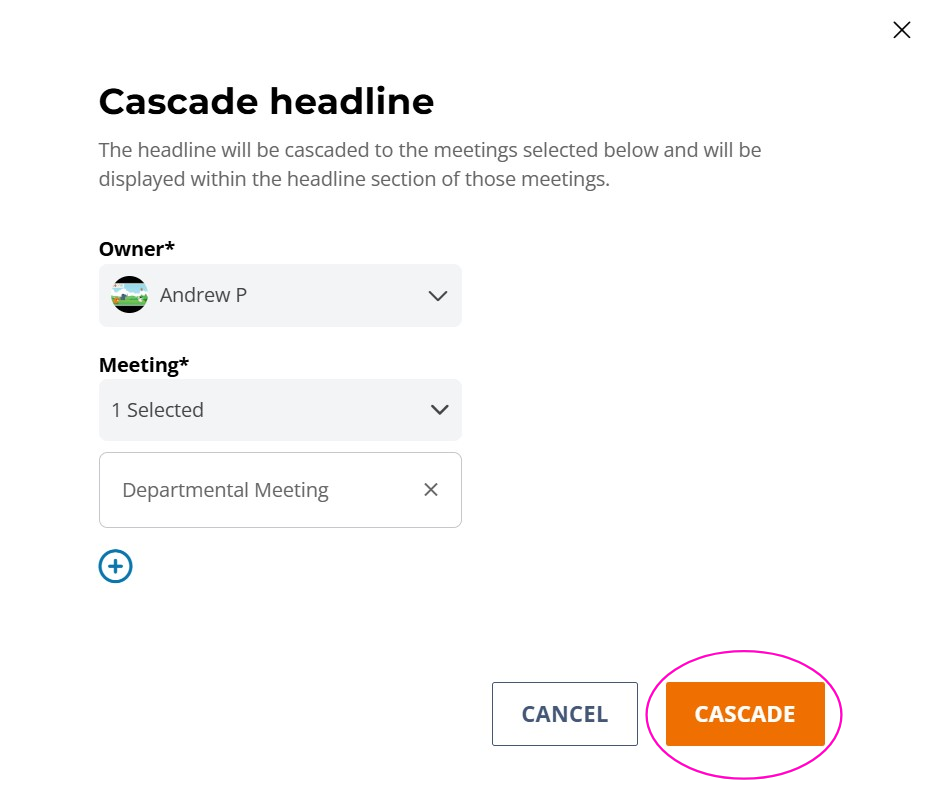Click the Meeting field label
This screenshot has height=807, width=927.
pyautogui.click(x=144, y=365)
